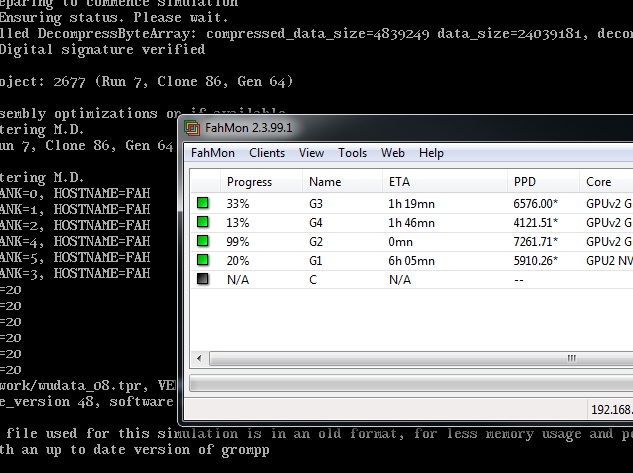Screen dimensions: 633x473
Task: Click the GPUv2 core entry for G3
Action: click(x=609, y=204)
